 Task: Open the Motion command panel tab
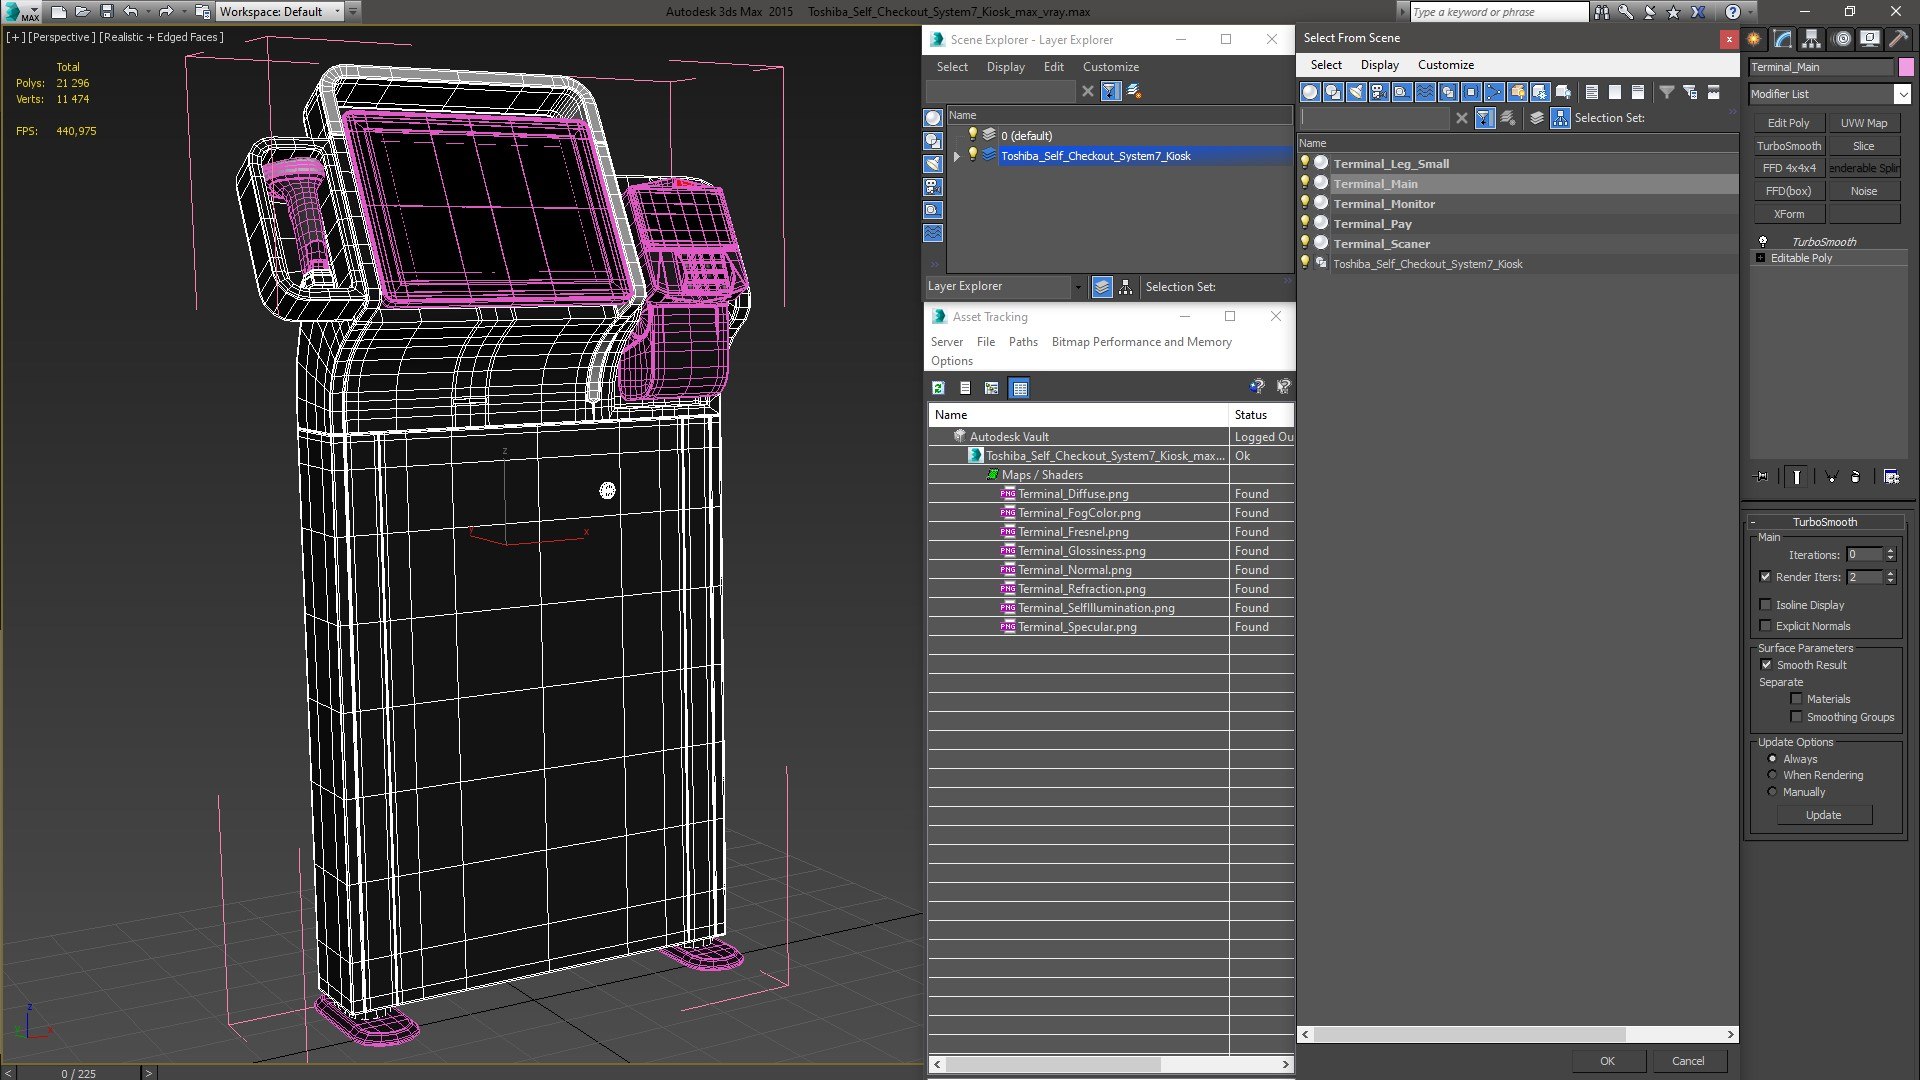coord(1842,39)
